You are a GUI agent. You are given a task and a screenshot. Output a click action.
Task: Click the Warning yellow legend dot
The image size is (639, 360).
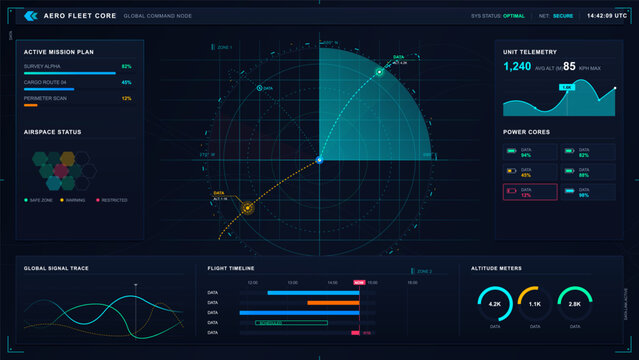click(x=62, y=200)
